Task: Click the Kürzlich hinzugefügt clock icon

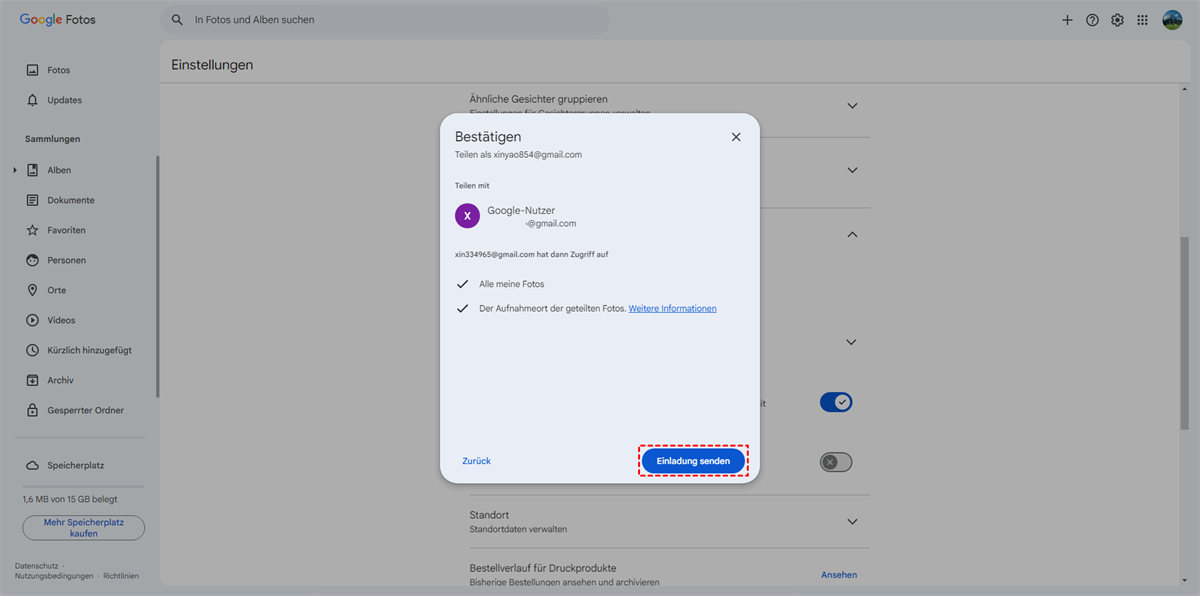Action: coord(33,350)
